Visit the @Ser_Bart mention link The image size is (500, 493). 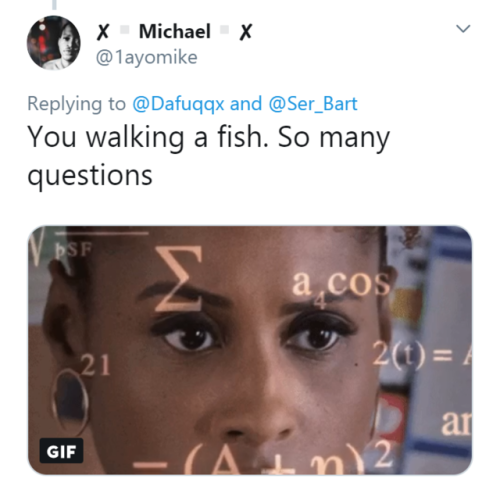pyautogui.click(x=313, y=104)
